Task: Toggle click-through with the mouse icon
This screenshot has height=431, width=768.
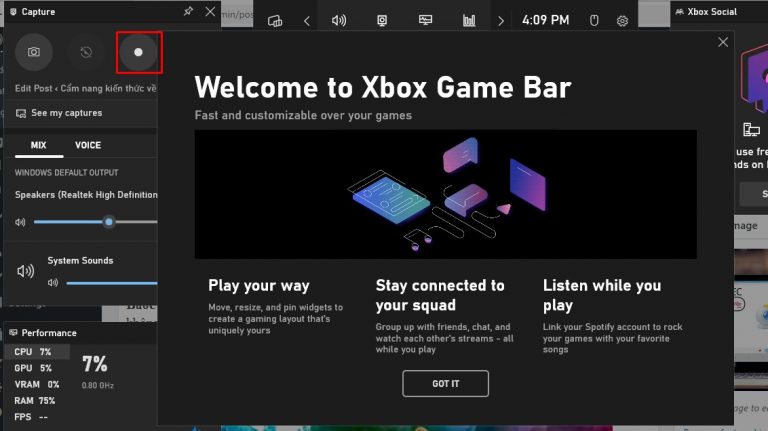Action: [x=593, y=20]
